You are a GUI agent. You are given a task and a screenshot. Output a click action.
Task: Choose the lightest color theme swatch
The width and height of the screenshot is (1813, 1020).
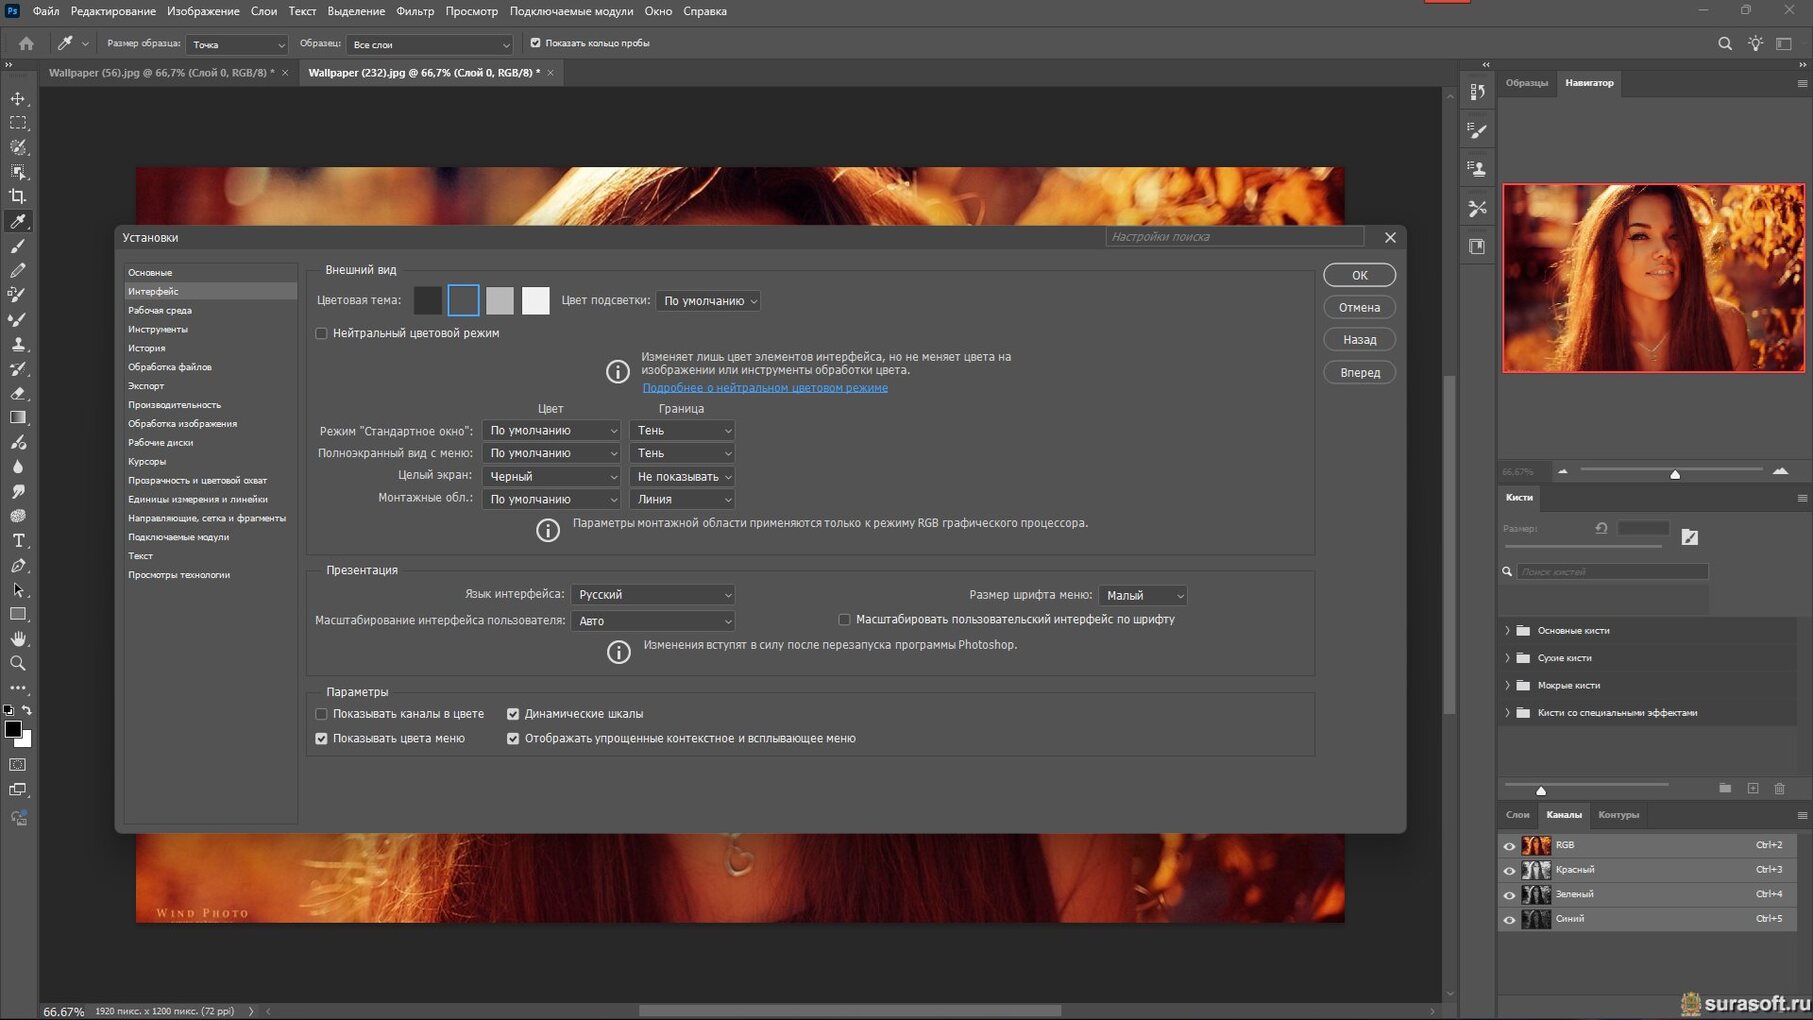pyautogui.click(x=536, y=301)
